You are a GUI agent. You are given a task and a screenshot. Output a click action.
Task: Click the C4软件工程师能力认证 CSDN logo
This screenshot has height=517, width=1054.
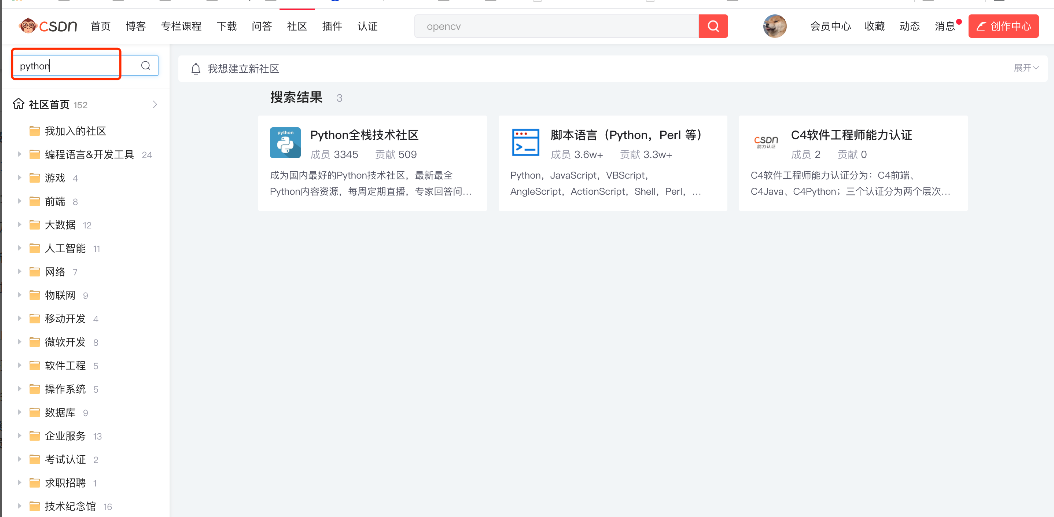tap(766, 140)
